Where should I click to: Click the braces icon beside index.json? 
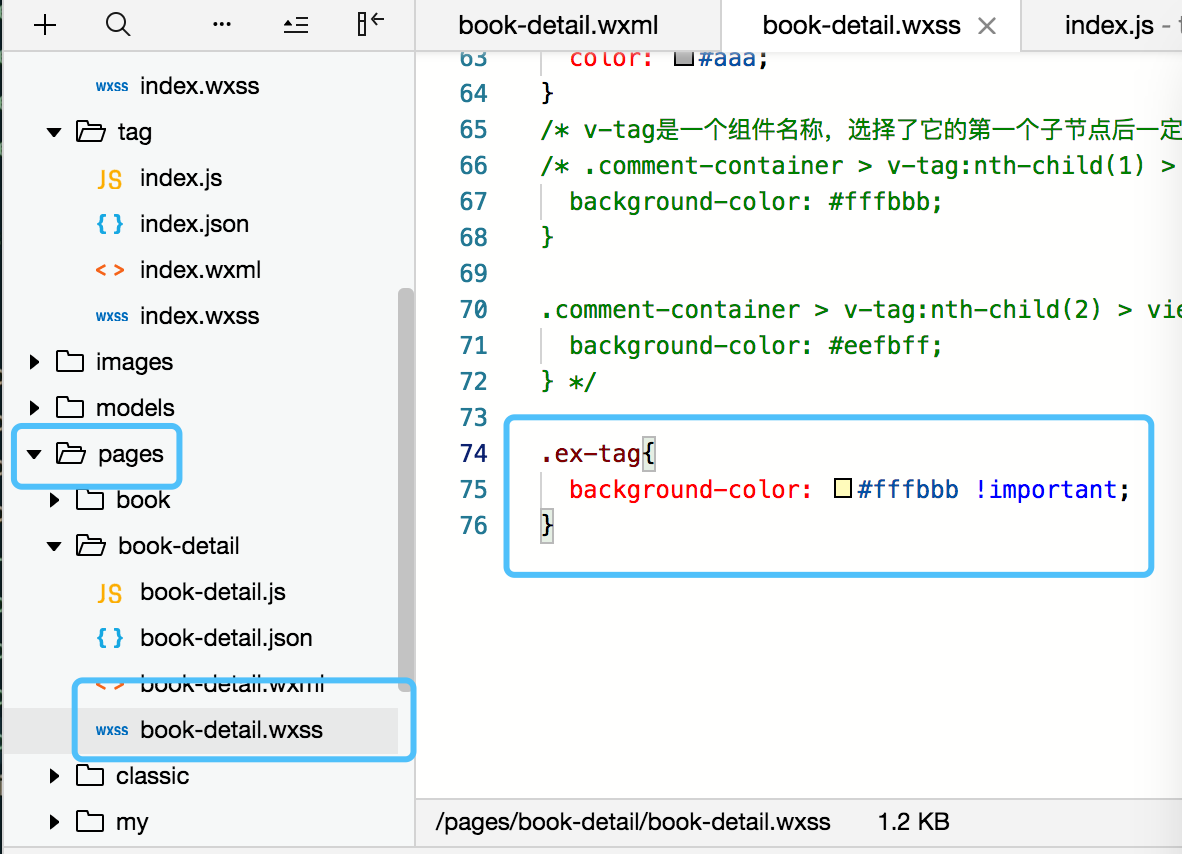[x=110, y=224]
